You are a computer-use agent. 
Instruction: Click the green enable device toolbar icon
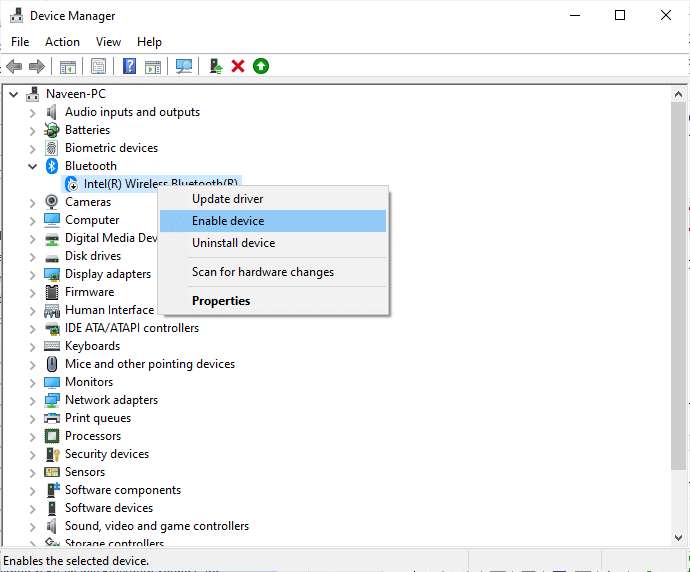click(x=261, y=66)
